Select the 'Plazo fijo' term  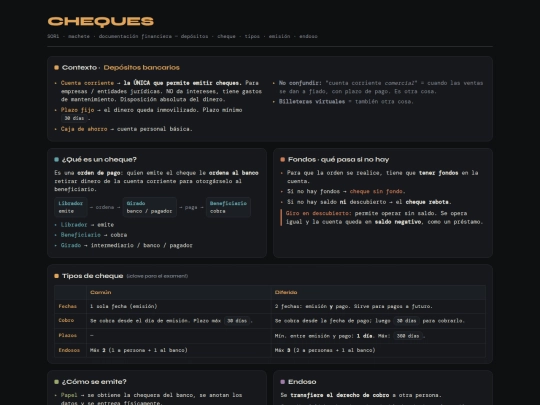[x=77, y=110]
